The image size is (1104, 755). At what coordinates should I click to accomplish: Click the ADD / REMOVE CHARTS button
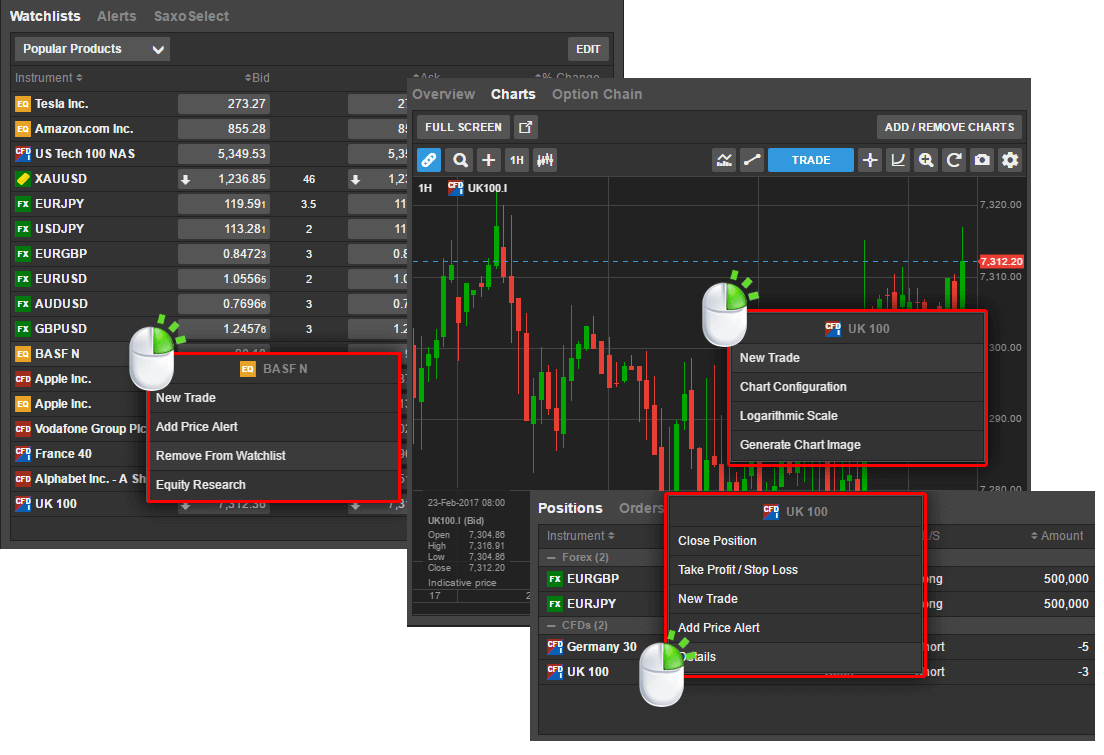[949, 127]
